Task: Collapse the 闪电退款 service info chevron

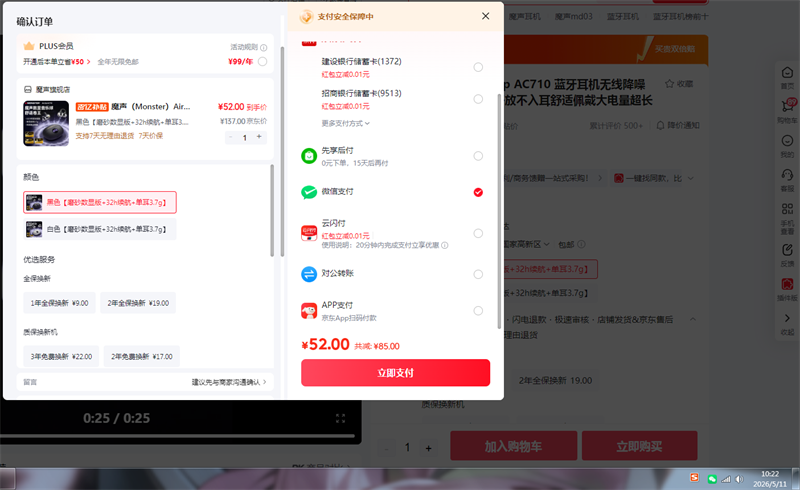Action: (693, 319)
